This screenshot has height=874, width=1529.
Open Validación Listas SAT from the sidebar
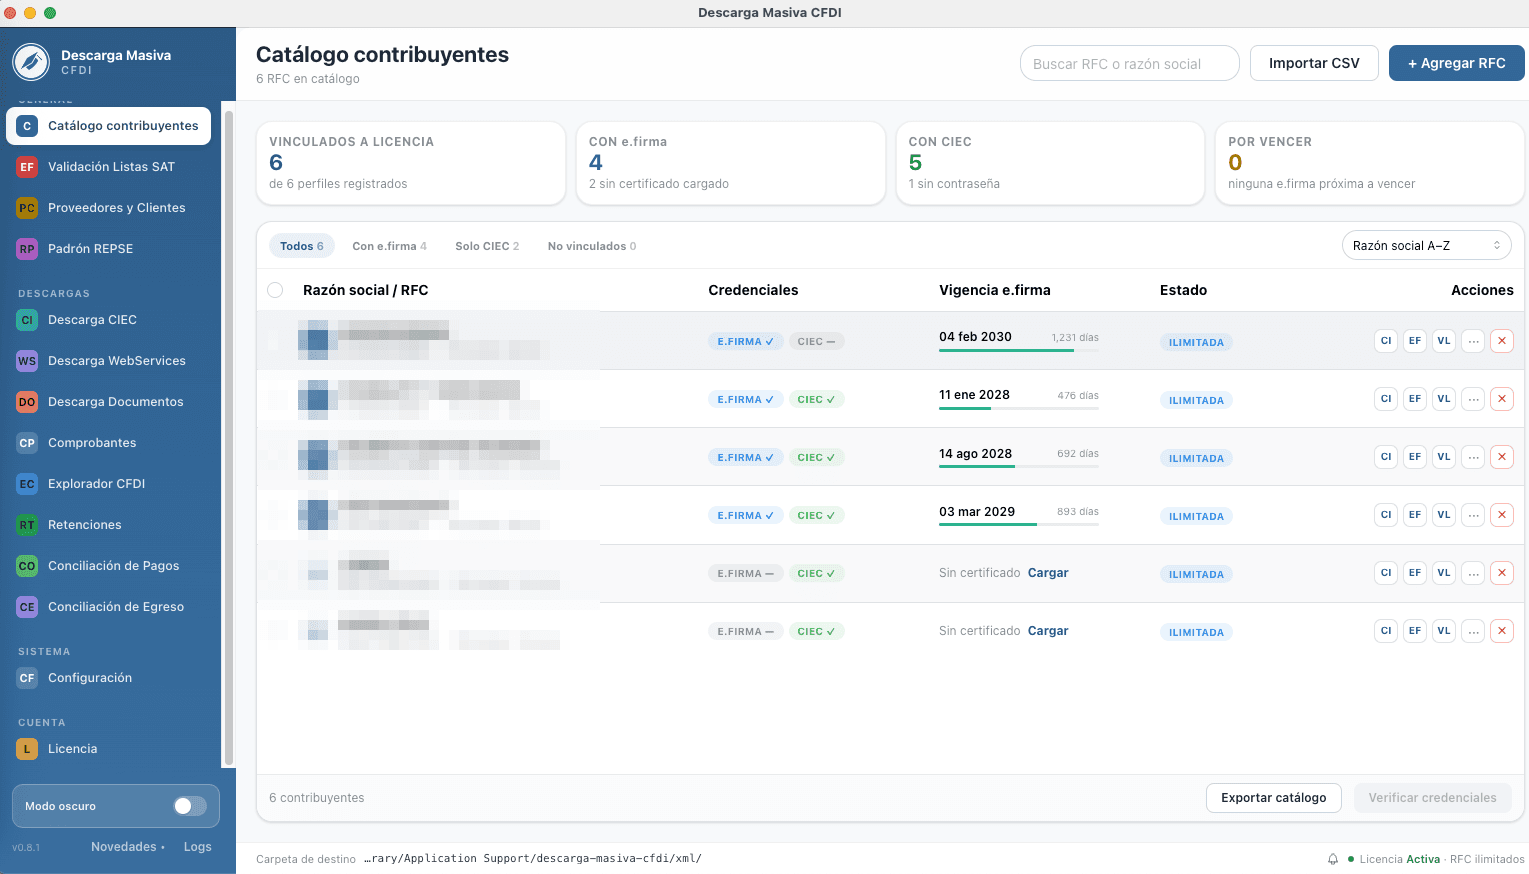point(108,167)
